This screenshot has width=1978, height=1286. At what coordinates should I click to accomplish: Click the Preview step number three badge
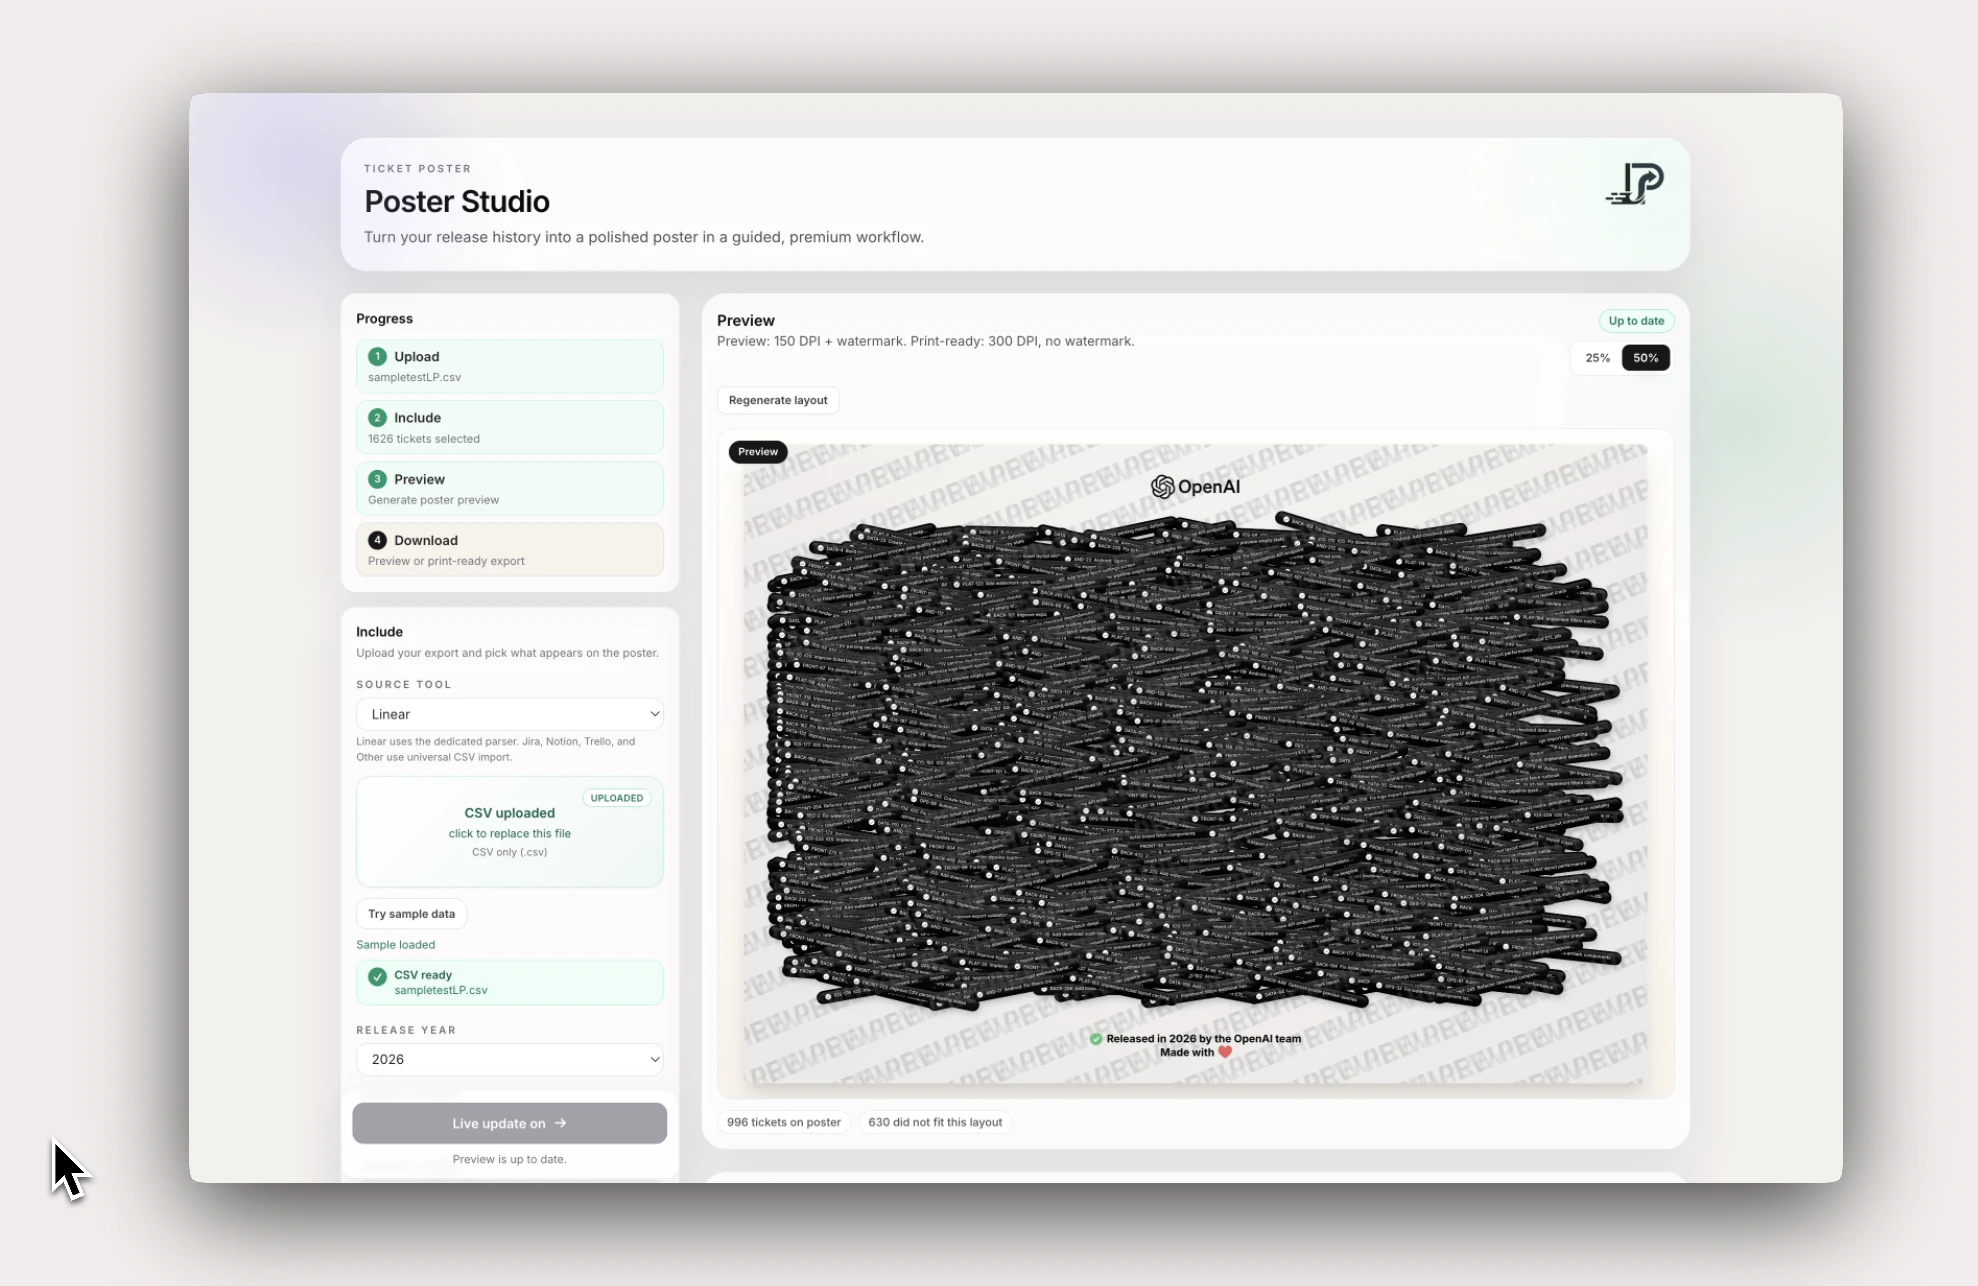tap(377, 479)
